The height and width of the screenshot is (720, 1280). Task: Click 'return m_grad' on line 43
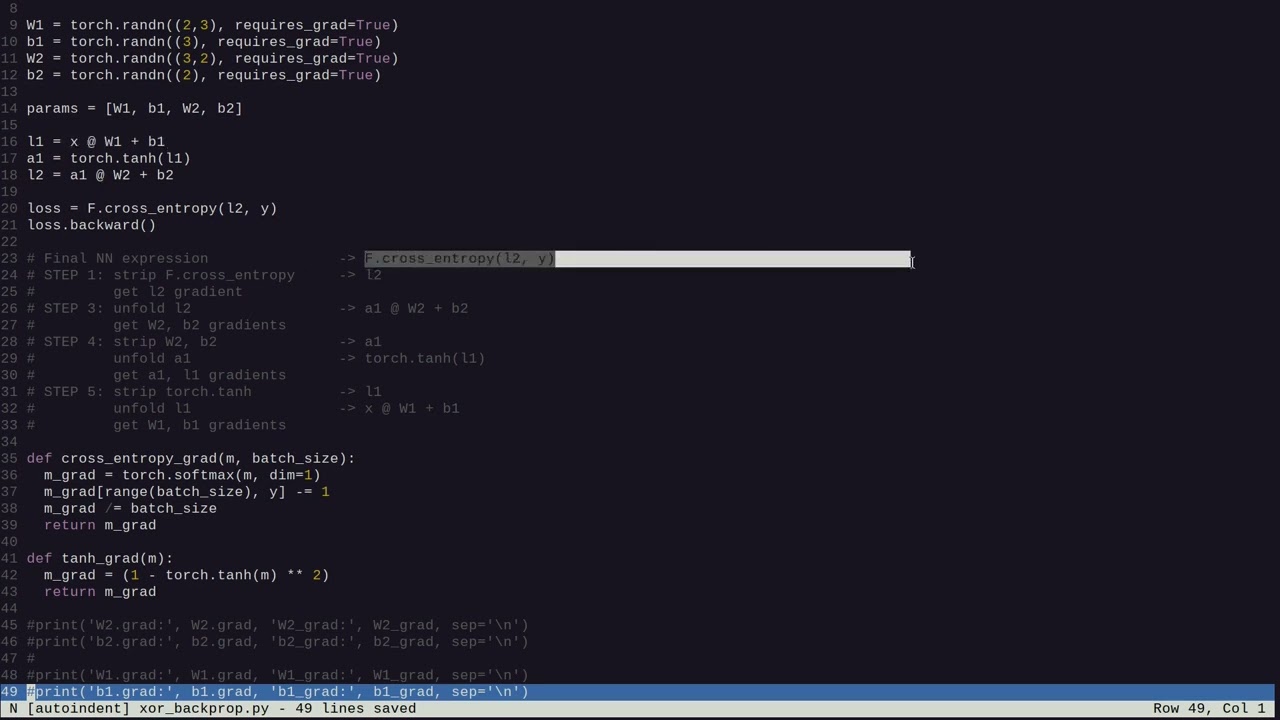[100, 592]
